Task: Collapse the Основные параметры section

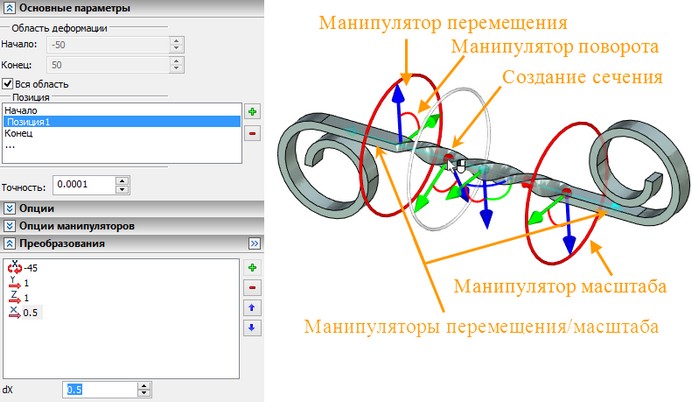Action: pyautogui.click(x=9, y=8)
